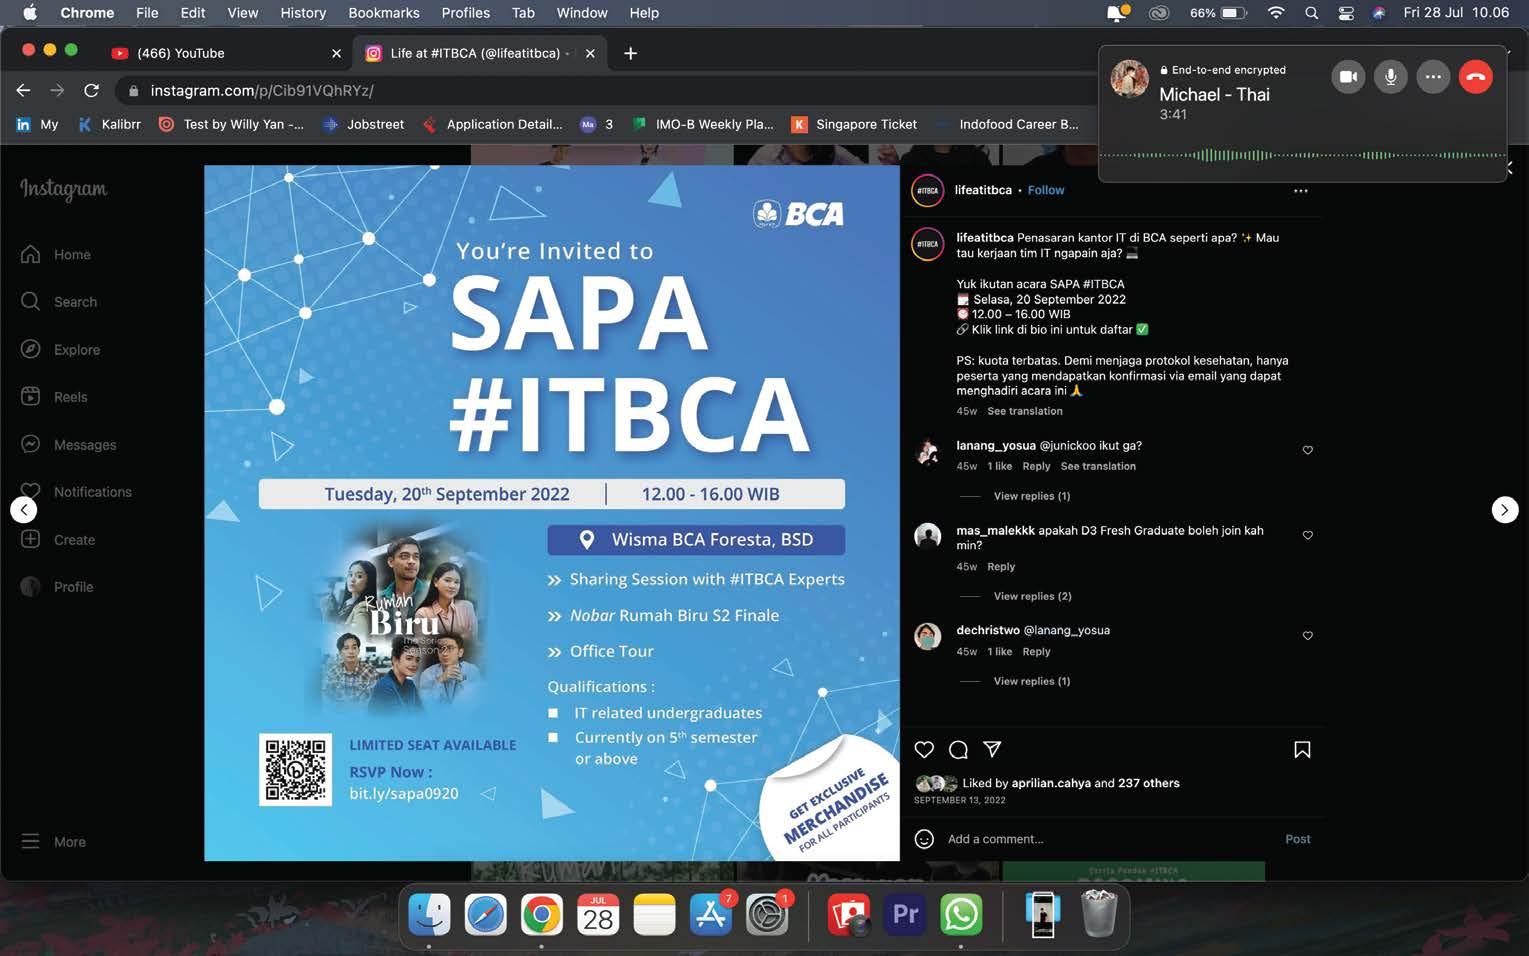Open Singapore Ticket bookmark
This screenshot has width=1529, height=956.
(855, 124)
